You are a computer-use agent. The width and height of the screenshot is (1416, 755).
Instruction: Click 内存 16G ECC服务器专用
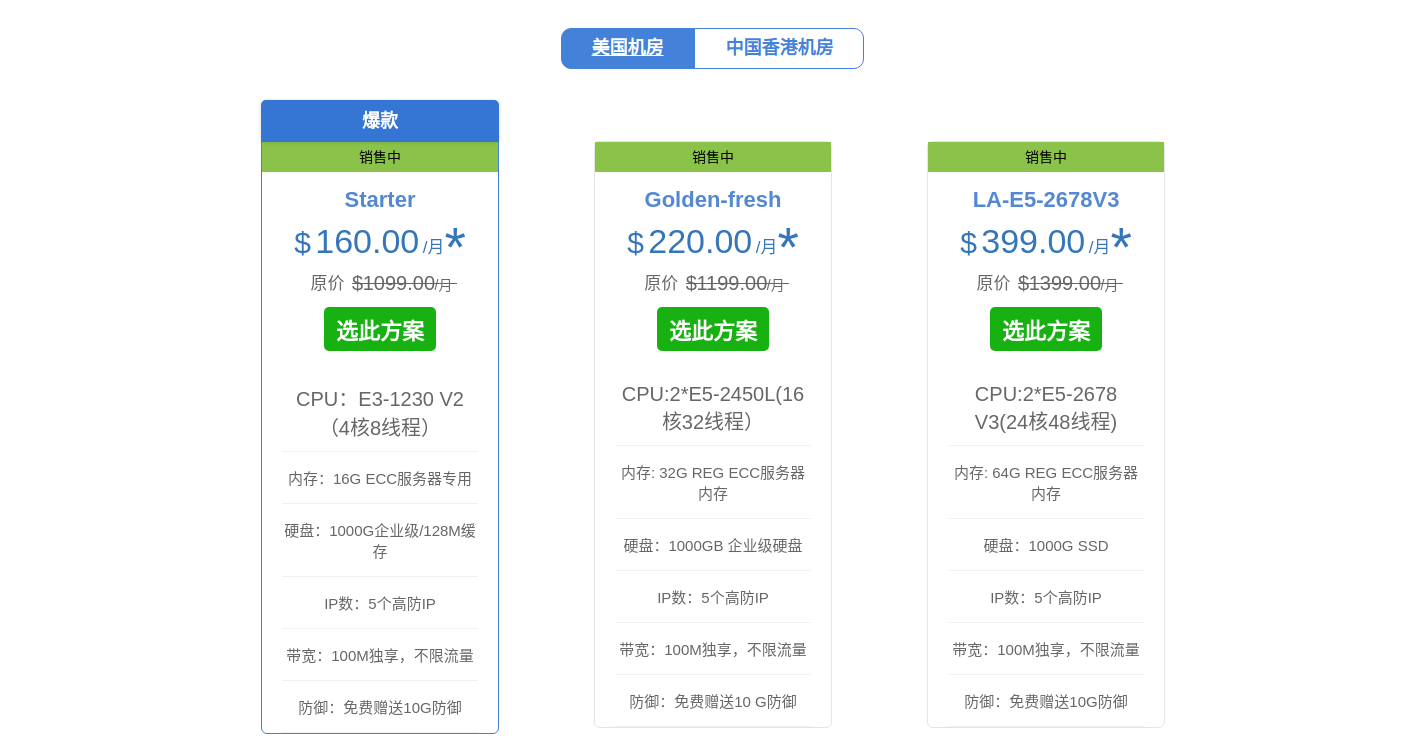[x=380, y=479]
